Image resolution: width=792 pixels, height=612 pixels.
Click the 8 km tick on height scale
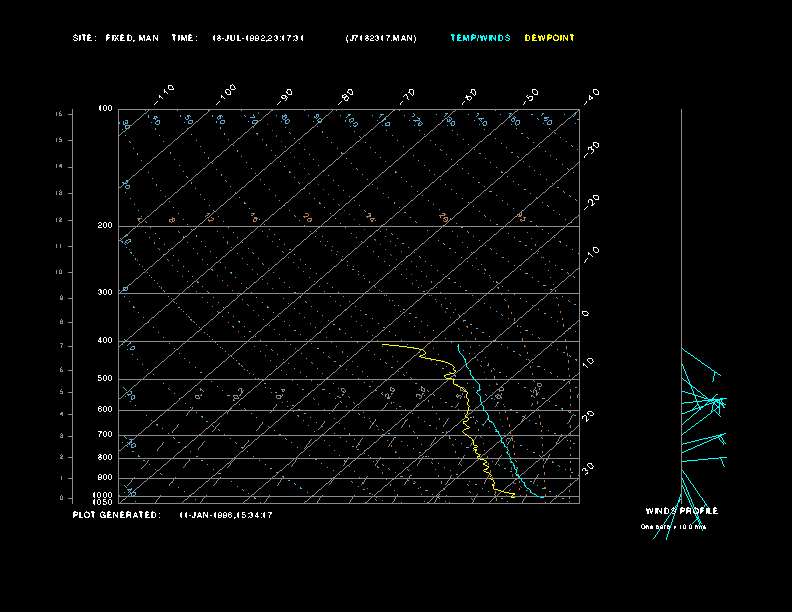62,322
